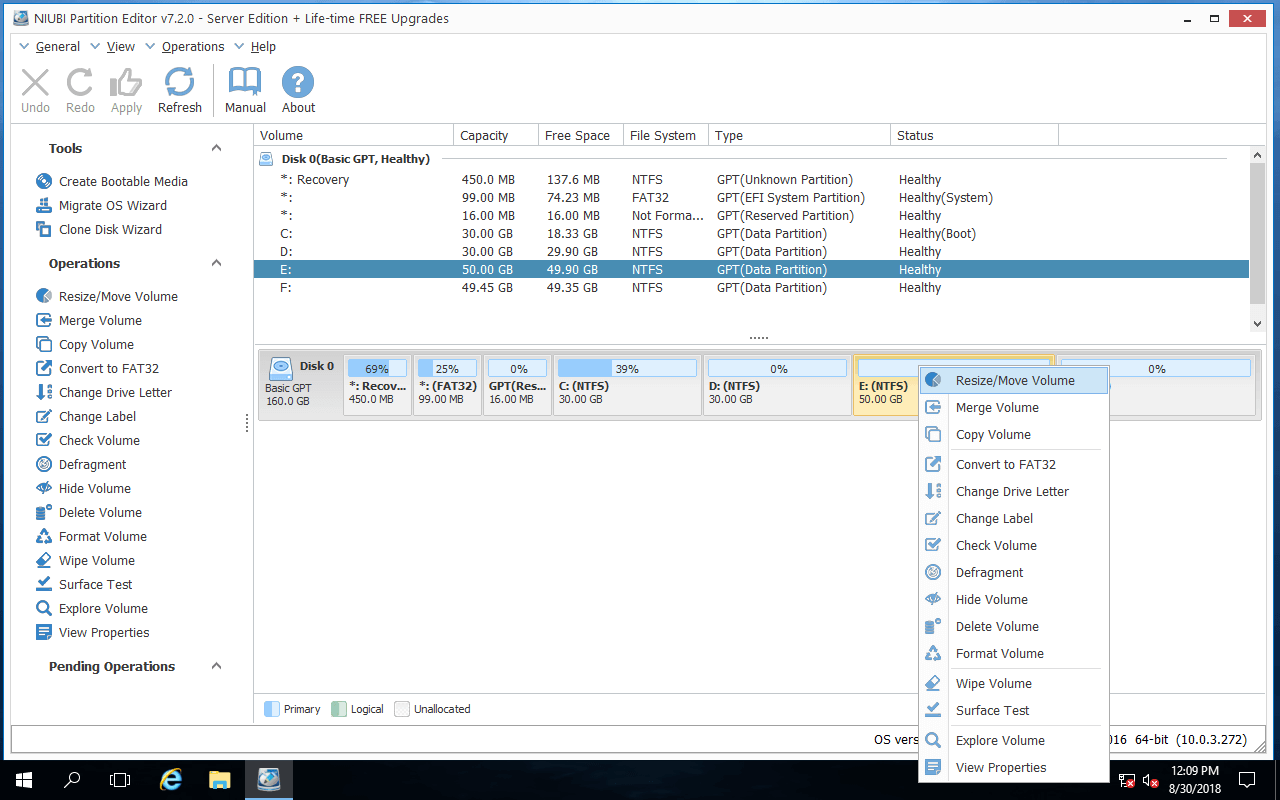Screen dimensions: 1280x800
Task: Collapse the Tools section
Action: 216,148
